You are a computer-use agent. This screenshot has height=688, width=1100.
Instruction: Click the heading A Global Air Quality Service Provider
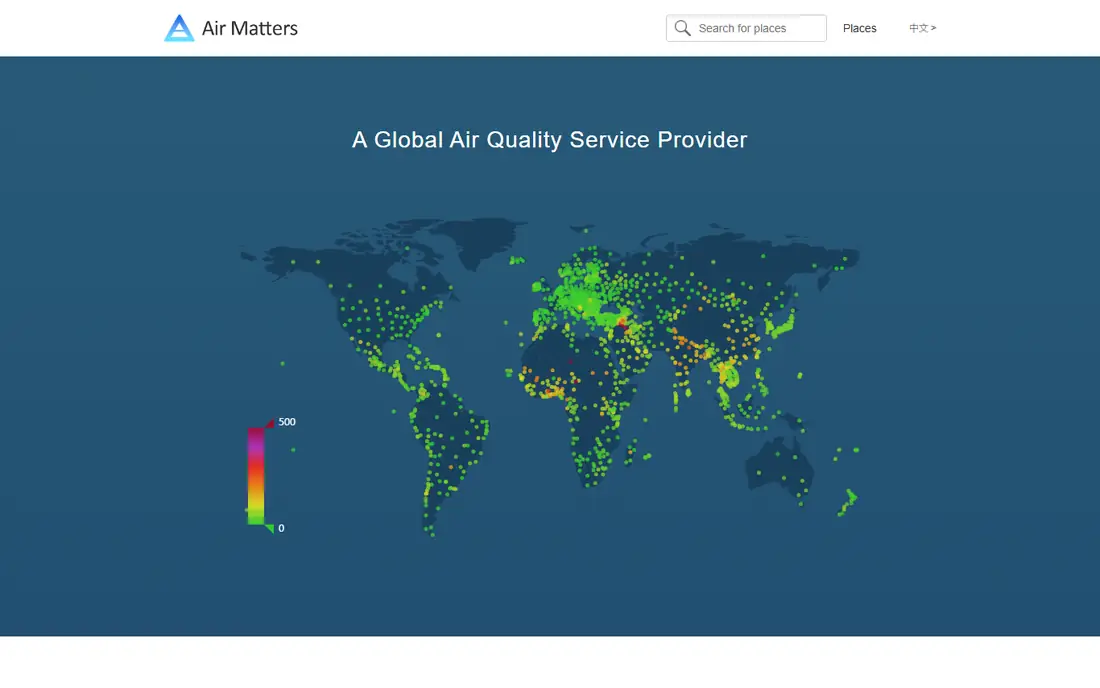[x=549, y=140]
